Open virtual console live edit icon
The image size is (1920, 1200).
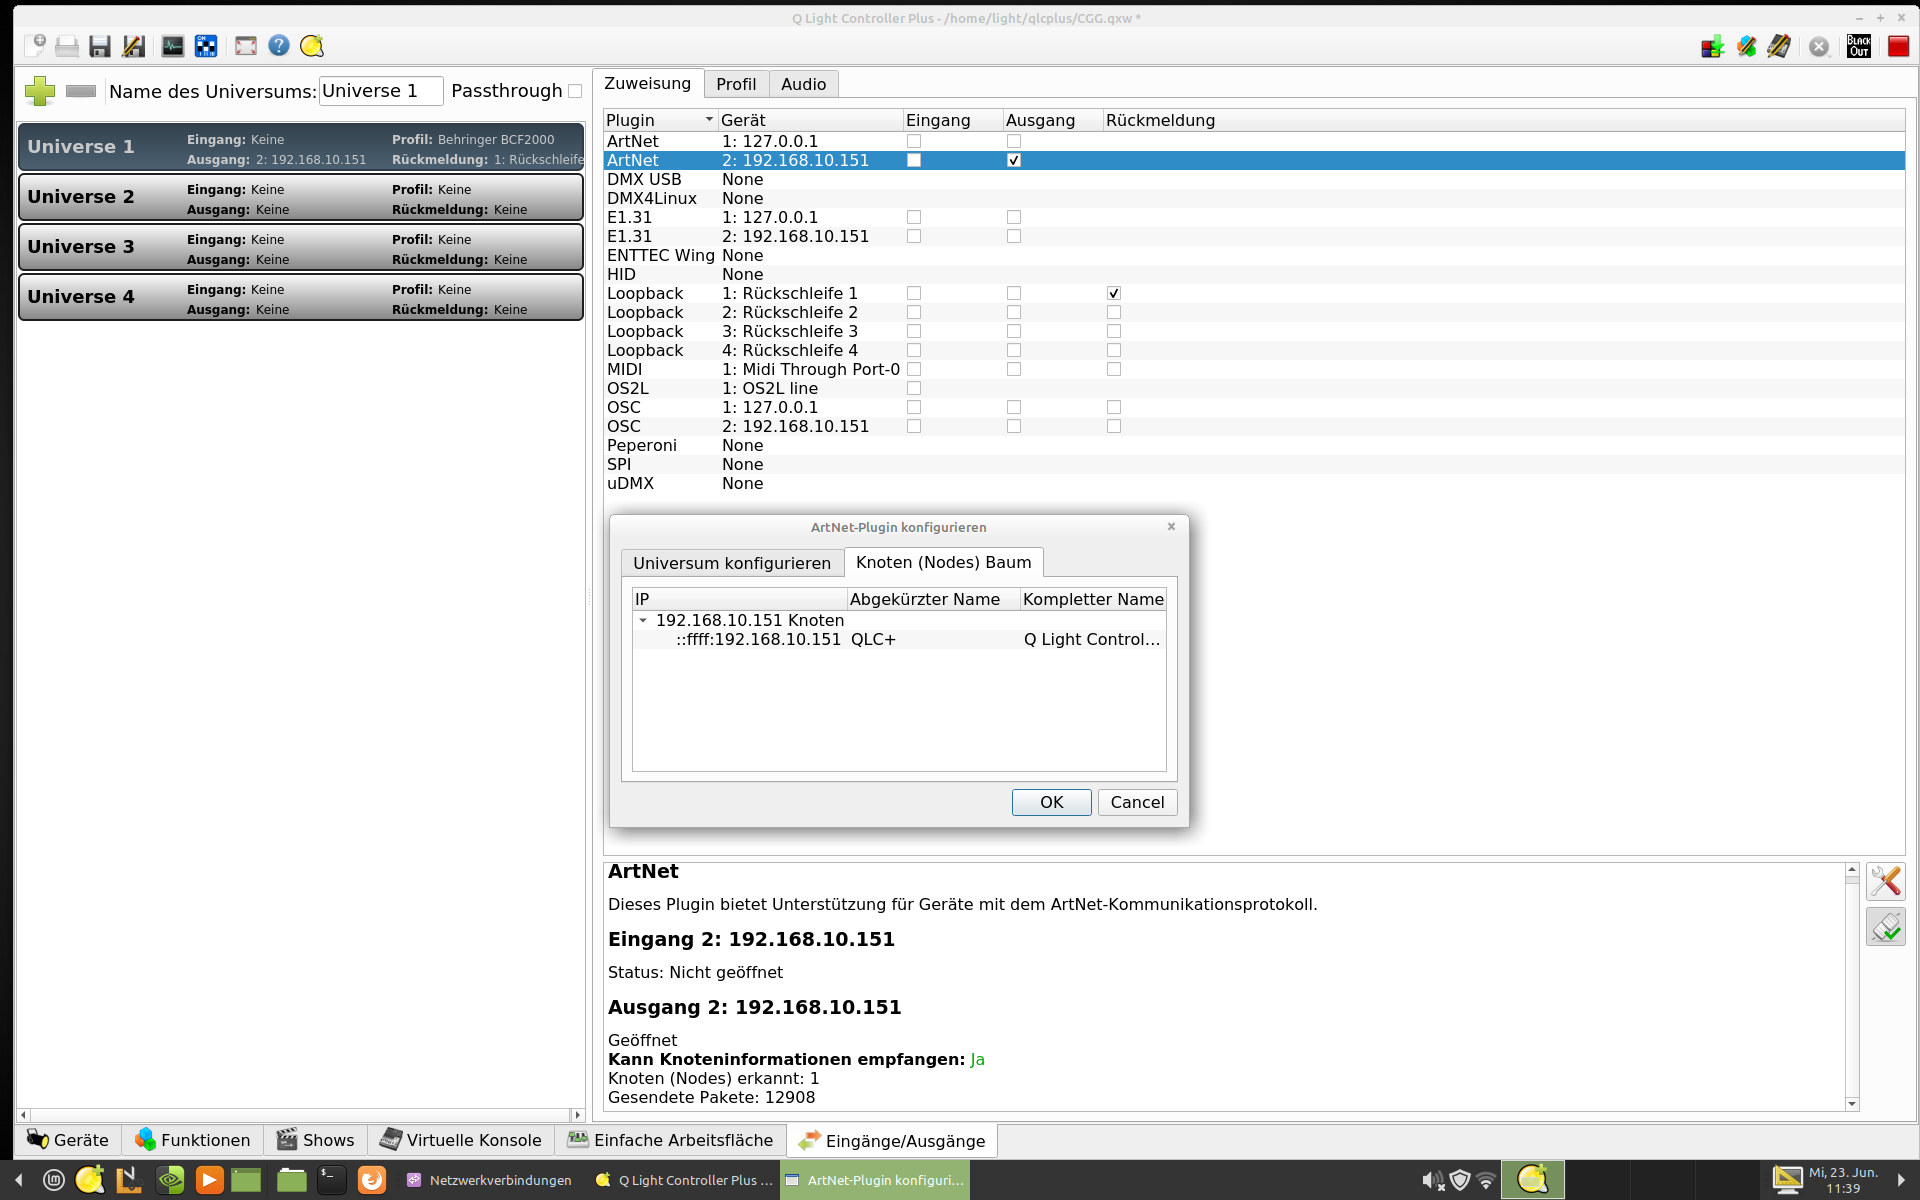click(1779, 46)
